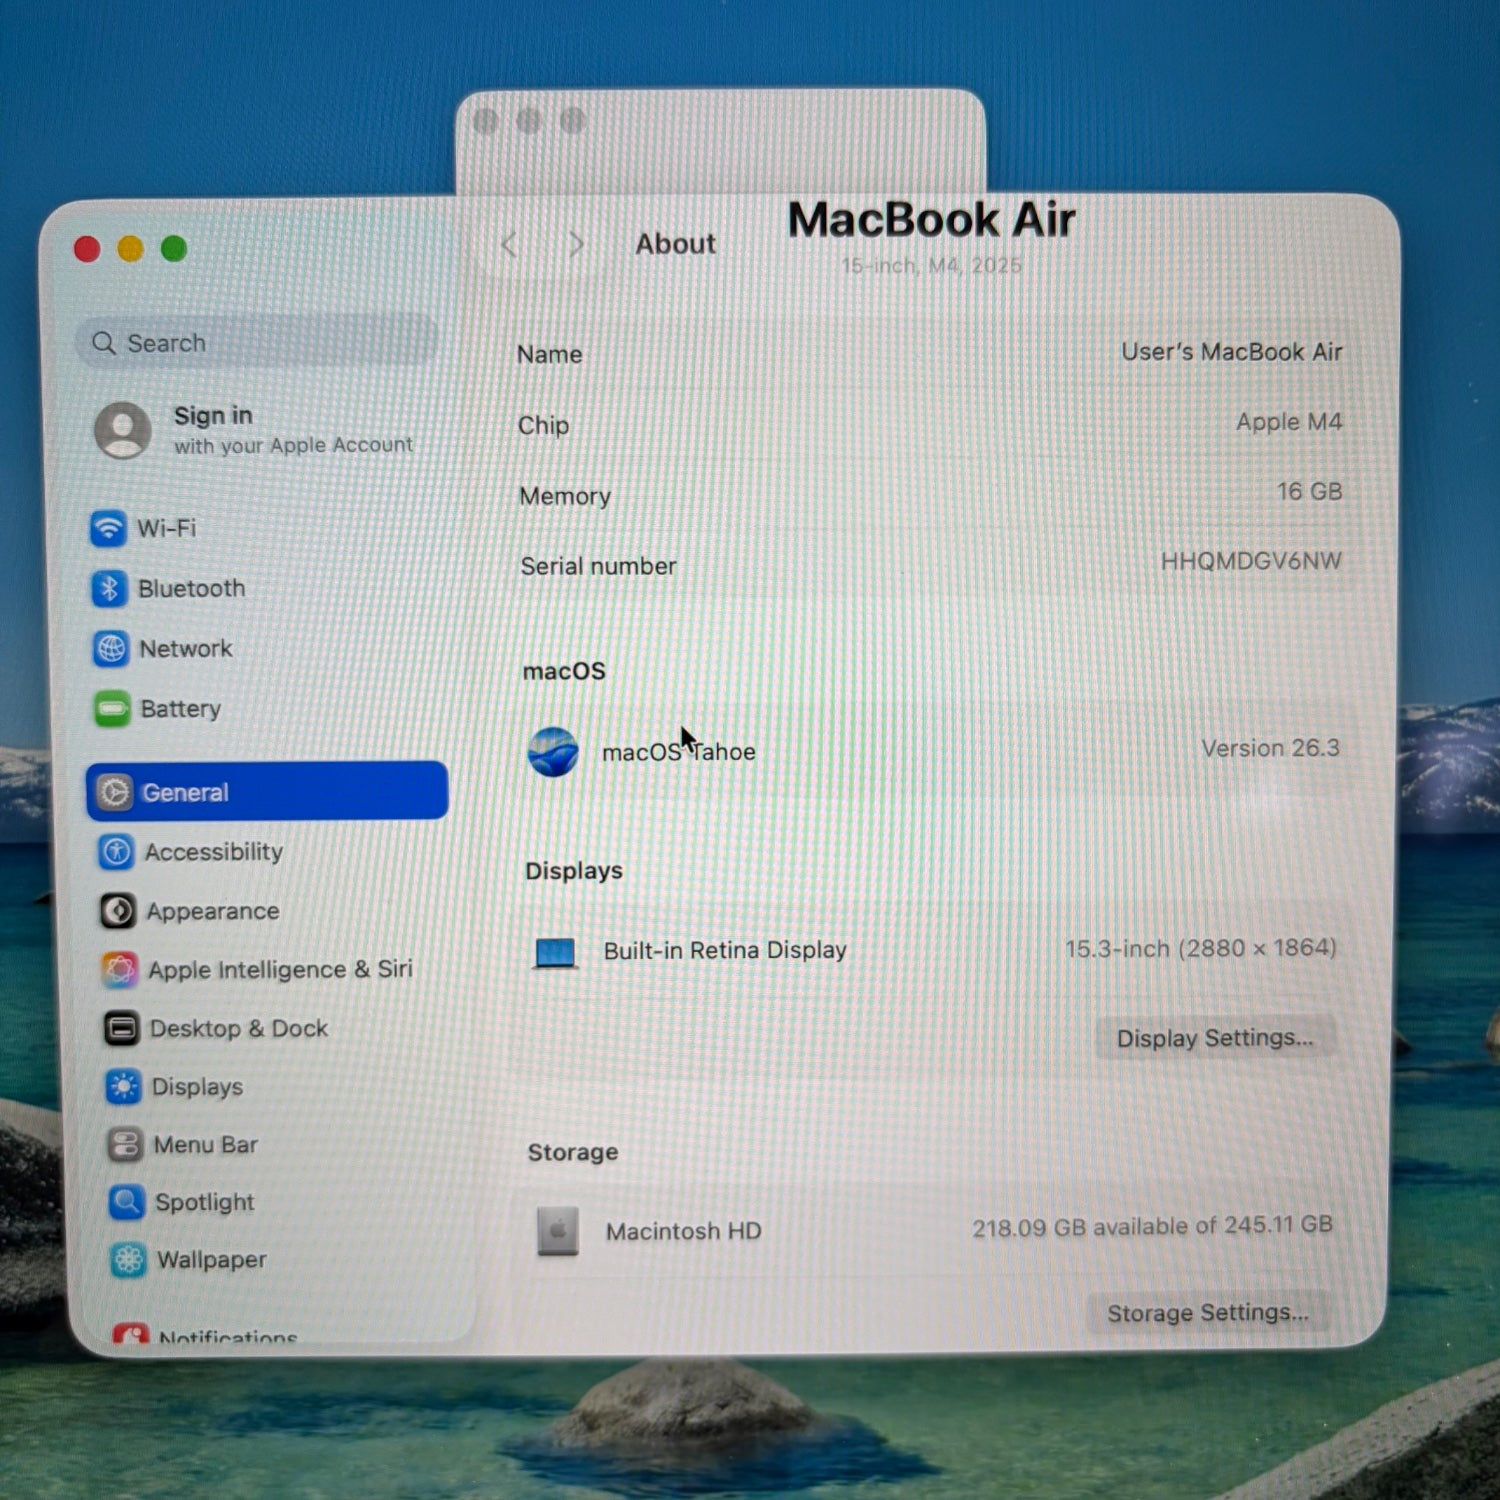Open Network globe icon
This screenshot has width=1500, height=1500.
[111, 649]
